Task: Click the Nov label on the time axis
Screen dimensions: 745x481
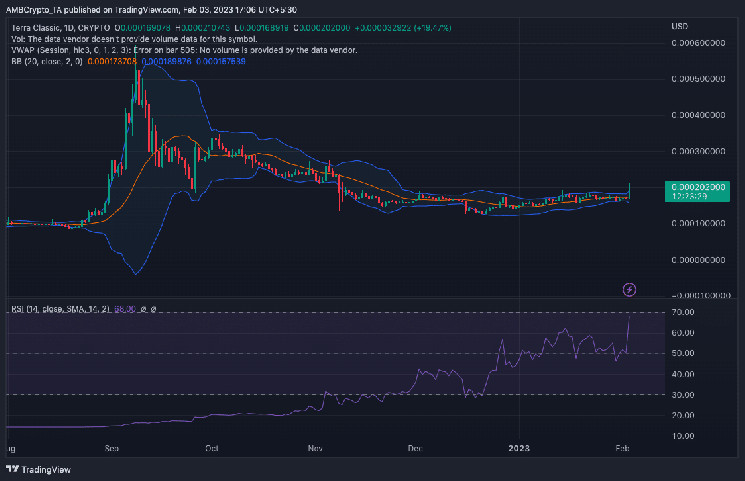Action: pos(315,448)
